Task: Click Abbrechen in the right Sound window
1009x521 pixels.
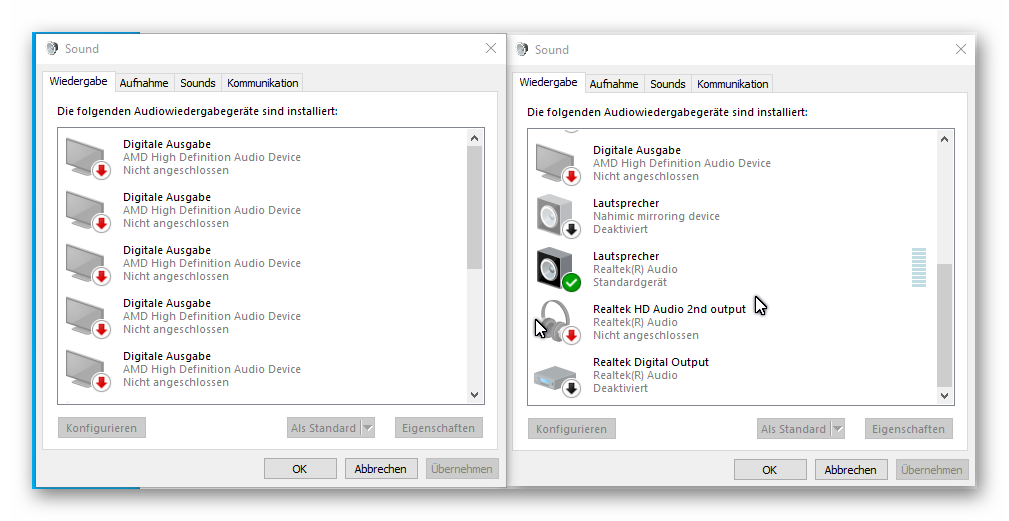Action: pyautogui.click(x=850, y=470)
